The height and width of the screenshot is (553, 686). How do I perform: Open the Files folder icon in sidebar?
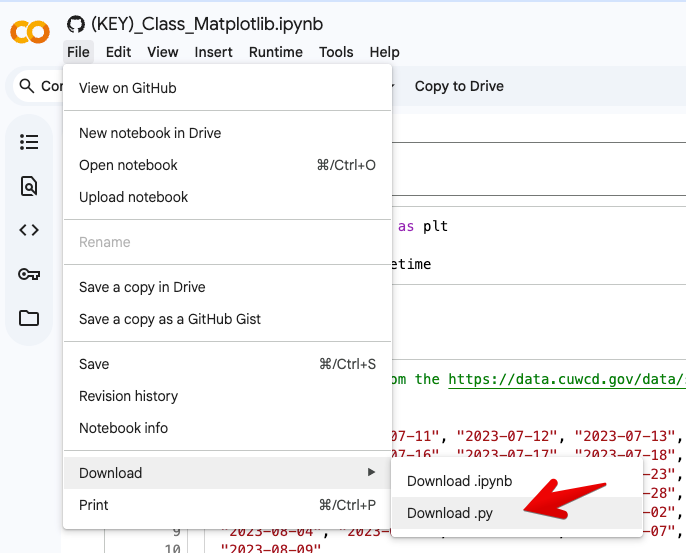[29, 318]
